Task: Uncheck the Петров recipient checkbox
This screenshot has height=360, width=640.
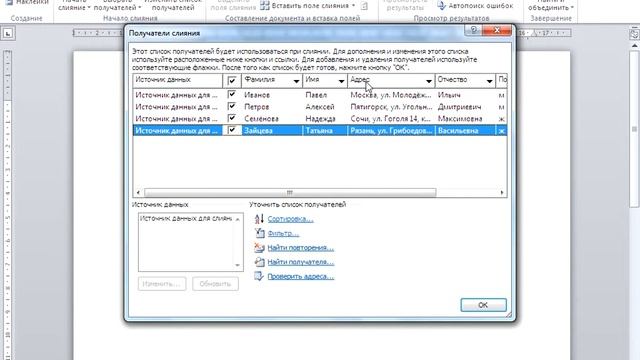Action: [x=232, y=107]
